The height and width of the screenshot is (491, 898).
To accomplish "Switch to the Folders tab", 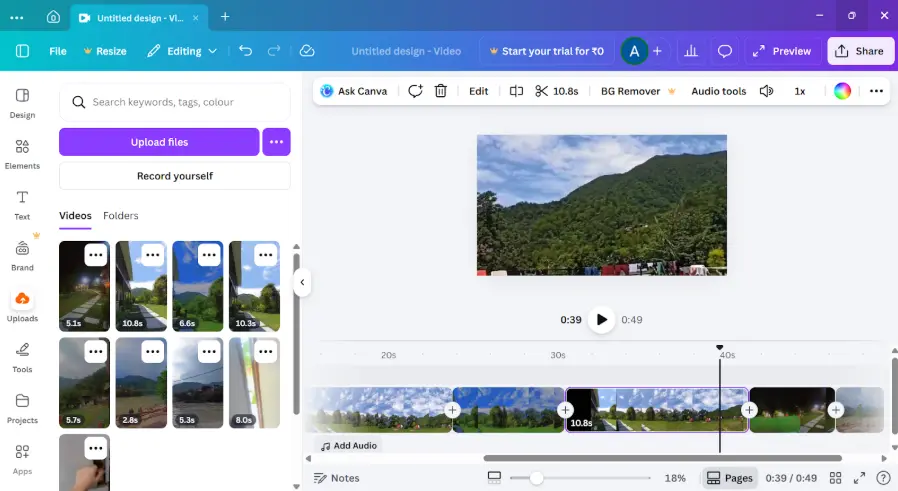I will coord(121,216).
